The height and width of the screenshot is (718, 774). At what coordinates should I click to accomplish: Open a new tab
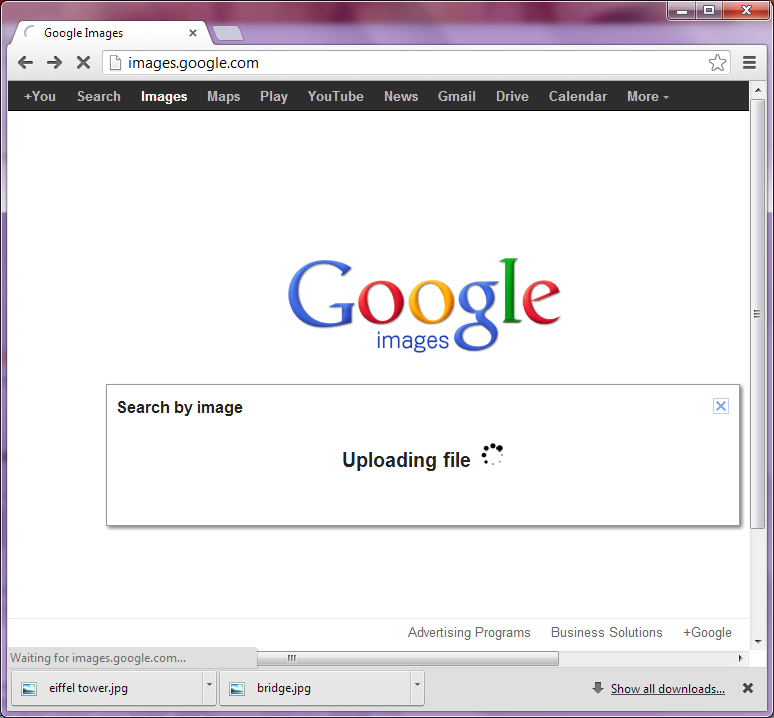pyautogui.click(x=228, y=33)
